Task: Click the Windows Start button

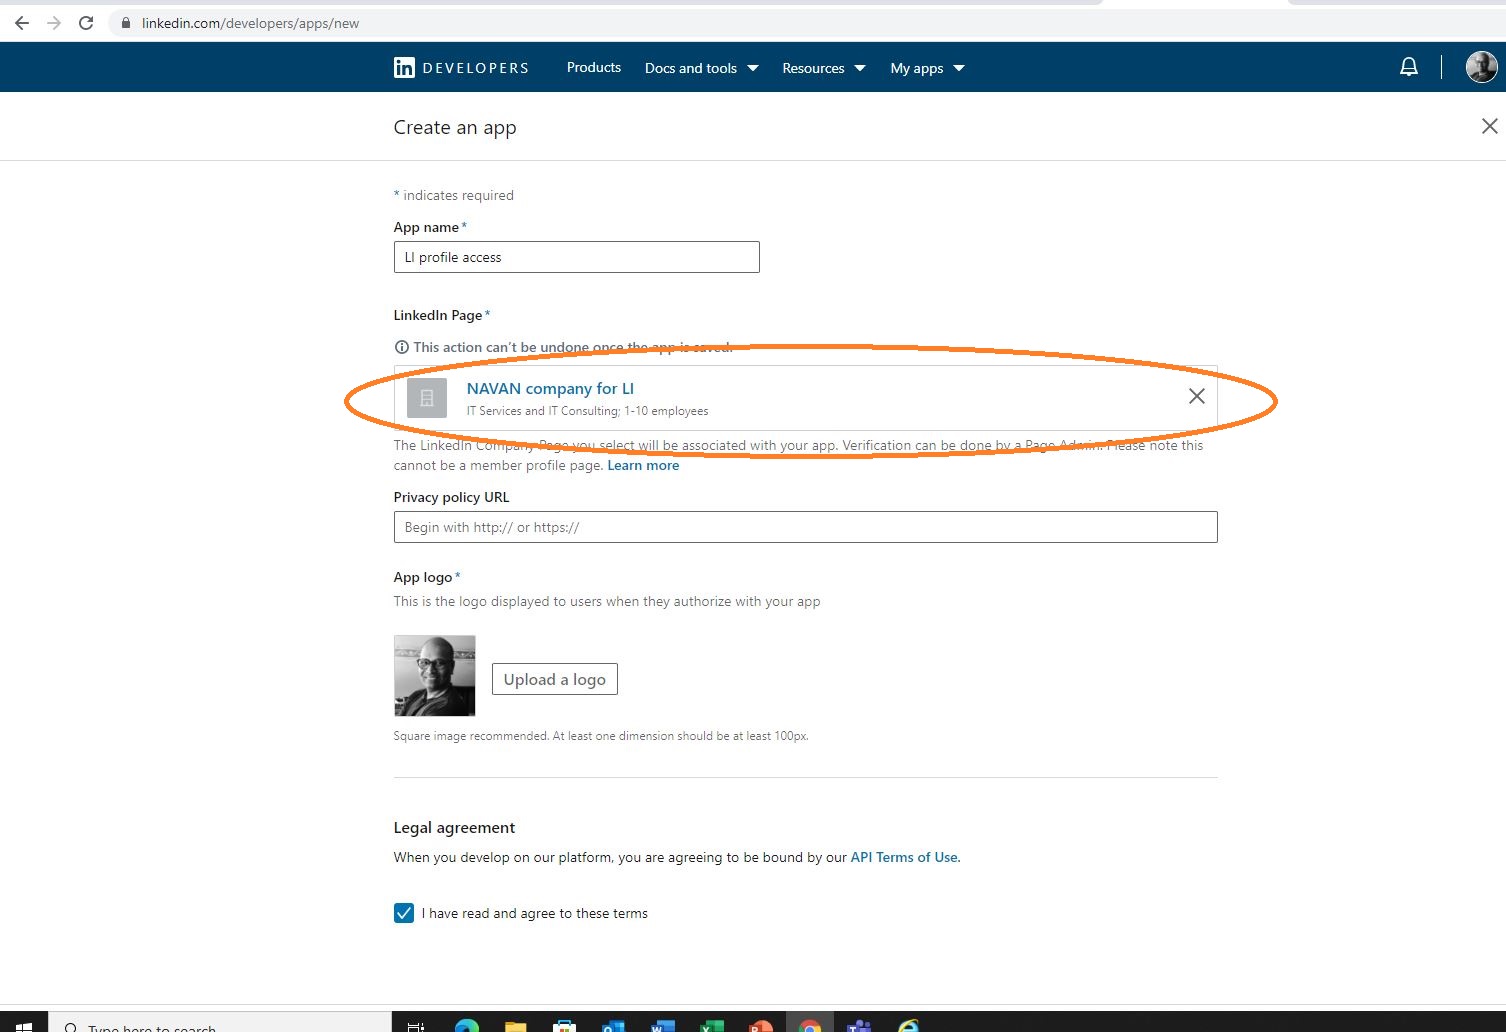Action: pos(24,1025)
